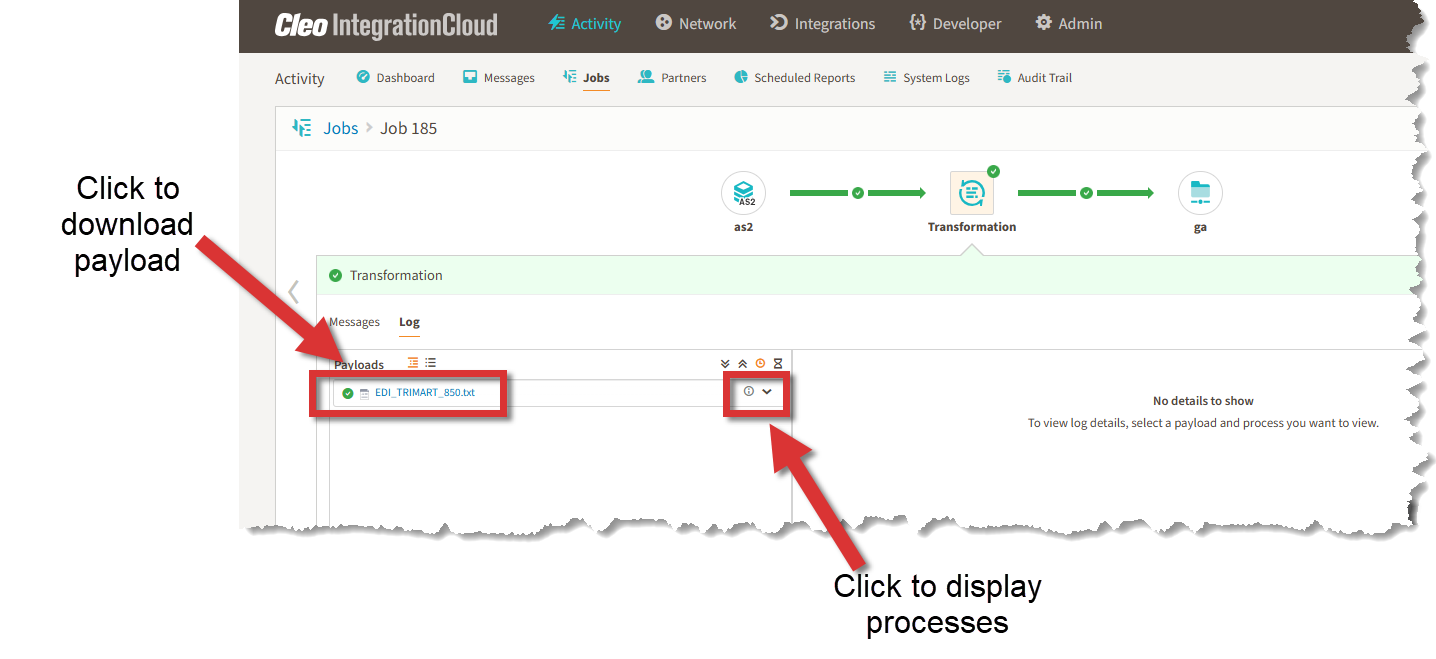Open the Audit Trail page
The height and width of the screenshot is (659, 1436).
[x=1035, y=78]
